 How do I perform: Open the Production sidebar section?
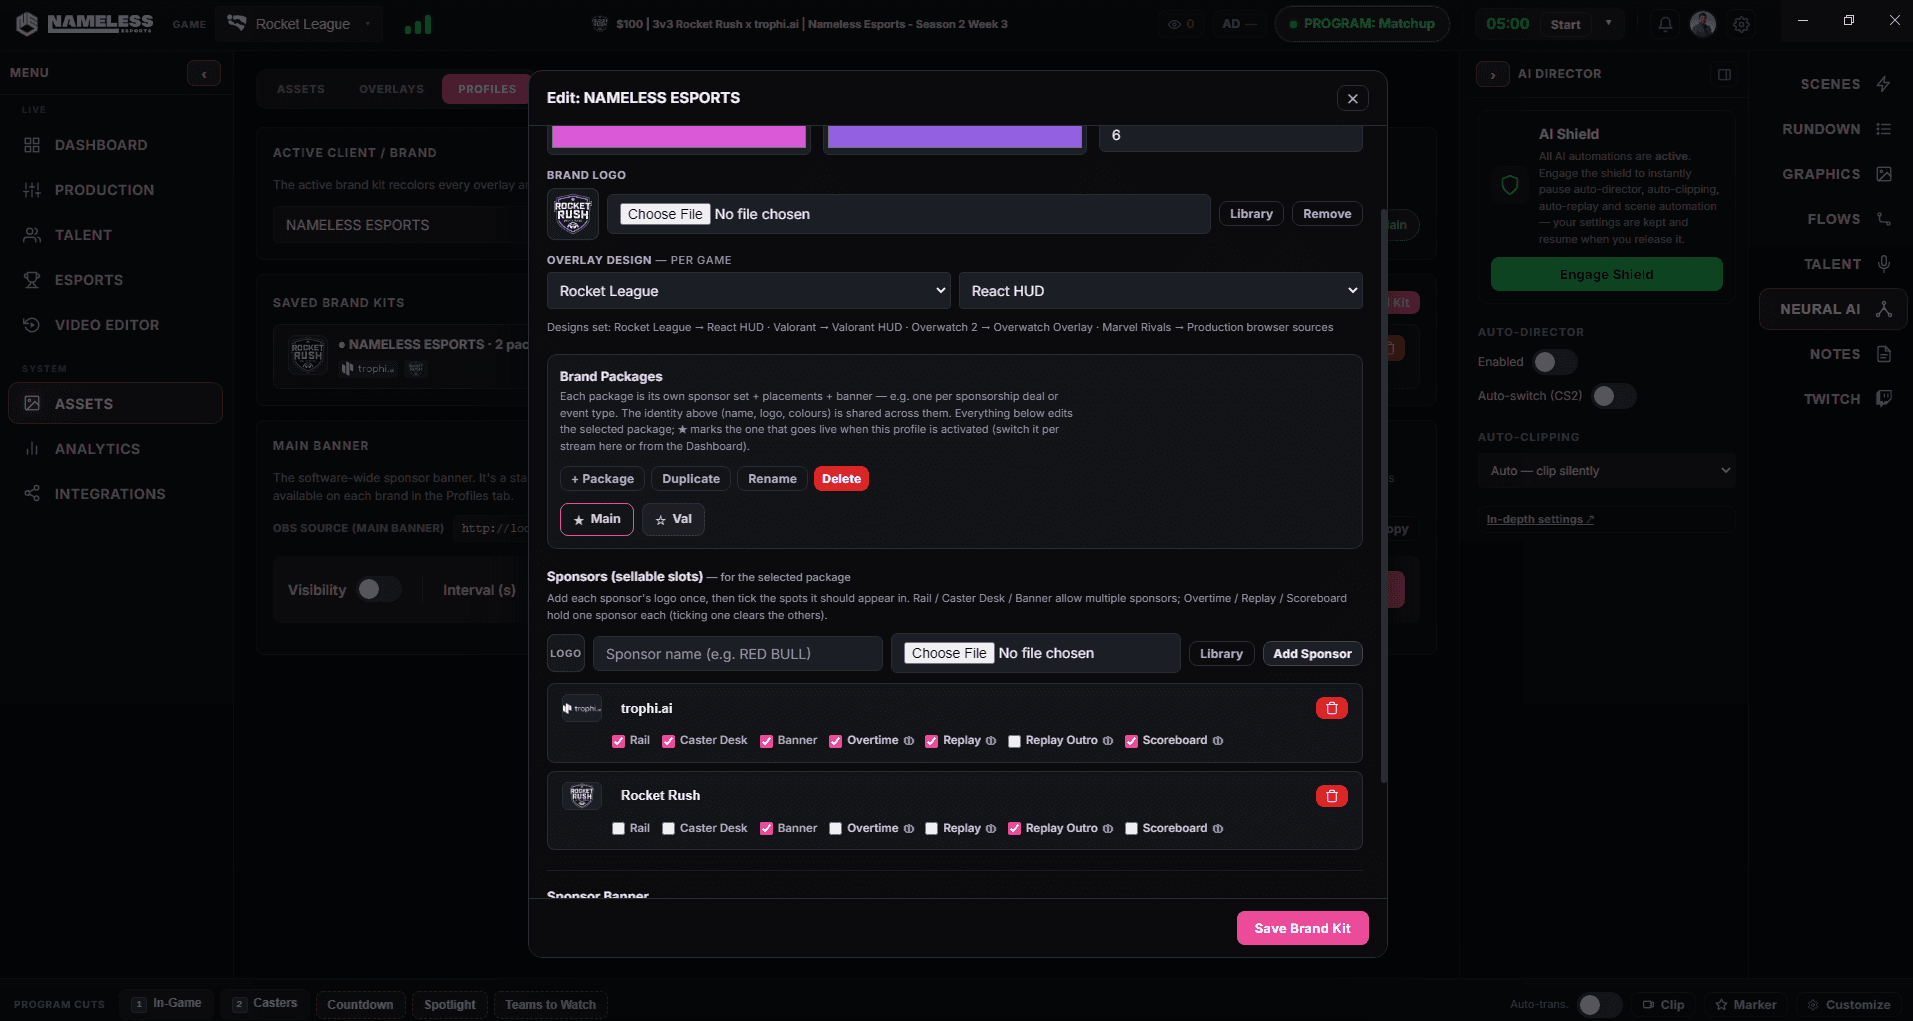[x=115, y=190]
